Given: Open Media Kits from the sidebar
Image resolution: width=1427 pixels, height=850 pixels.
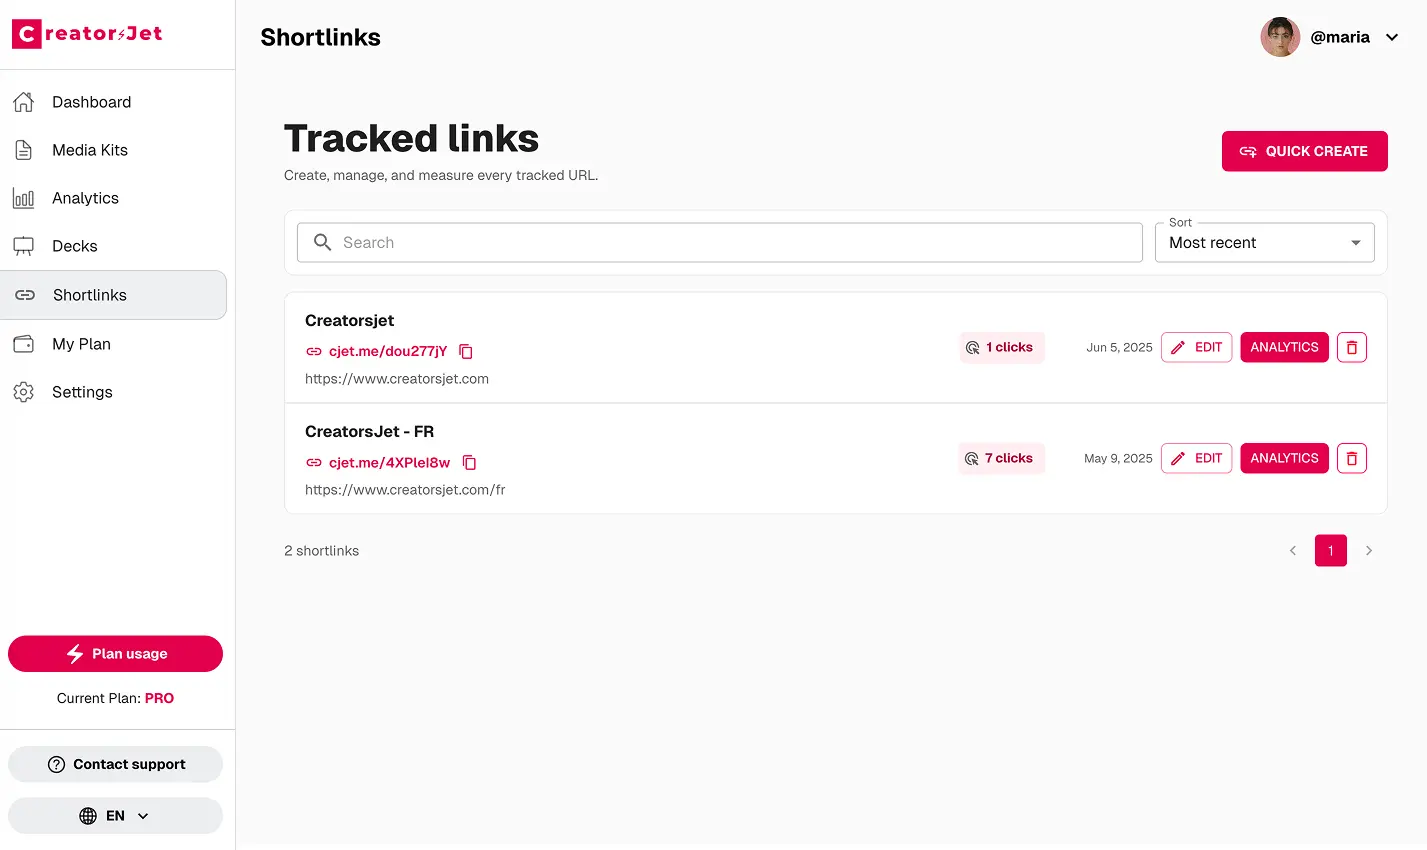Looking at the screenshot, I should (x=90, y=149).
